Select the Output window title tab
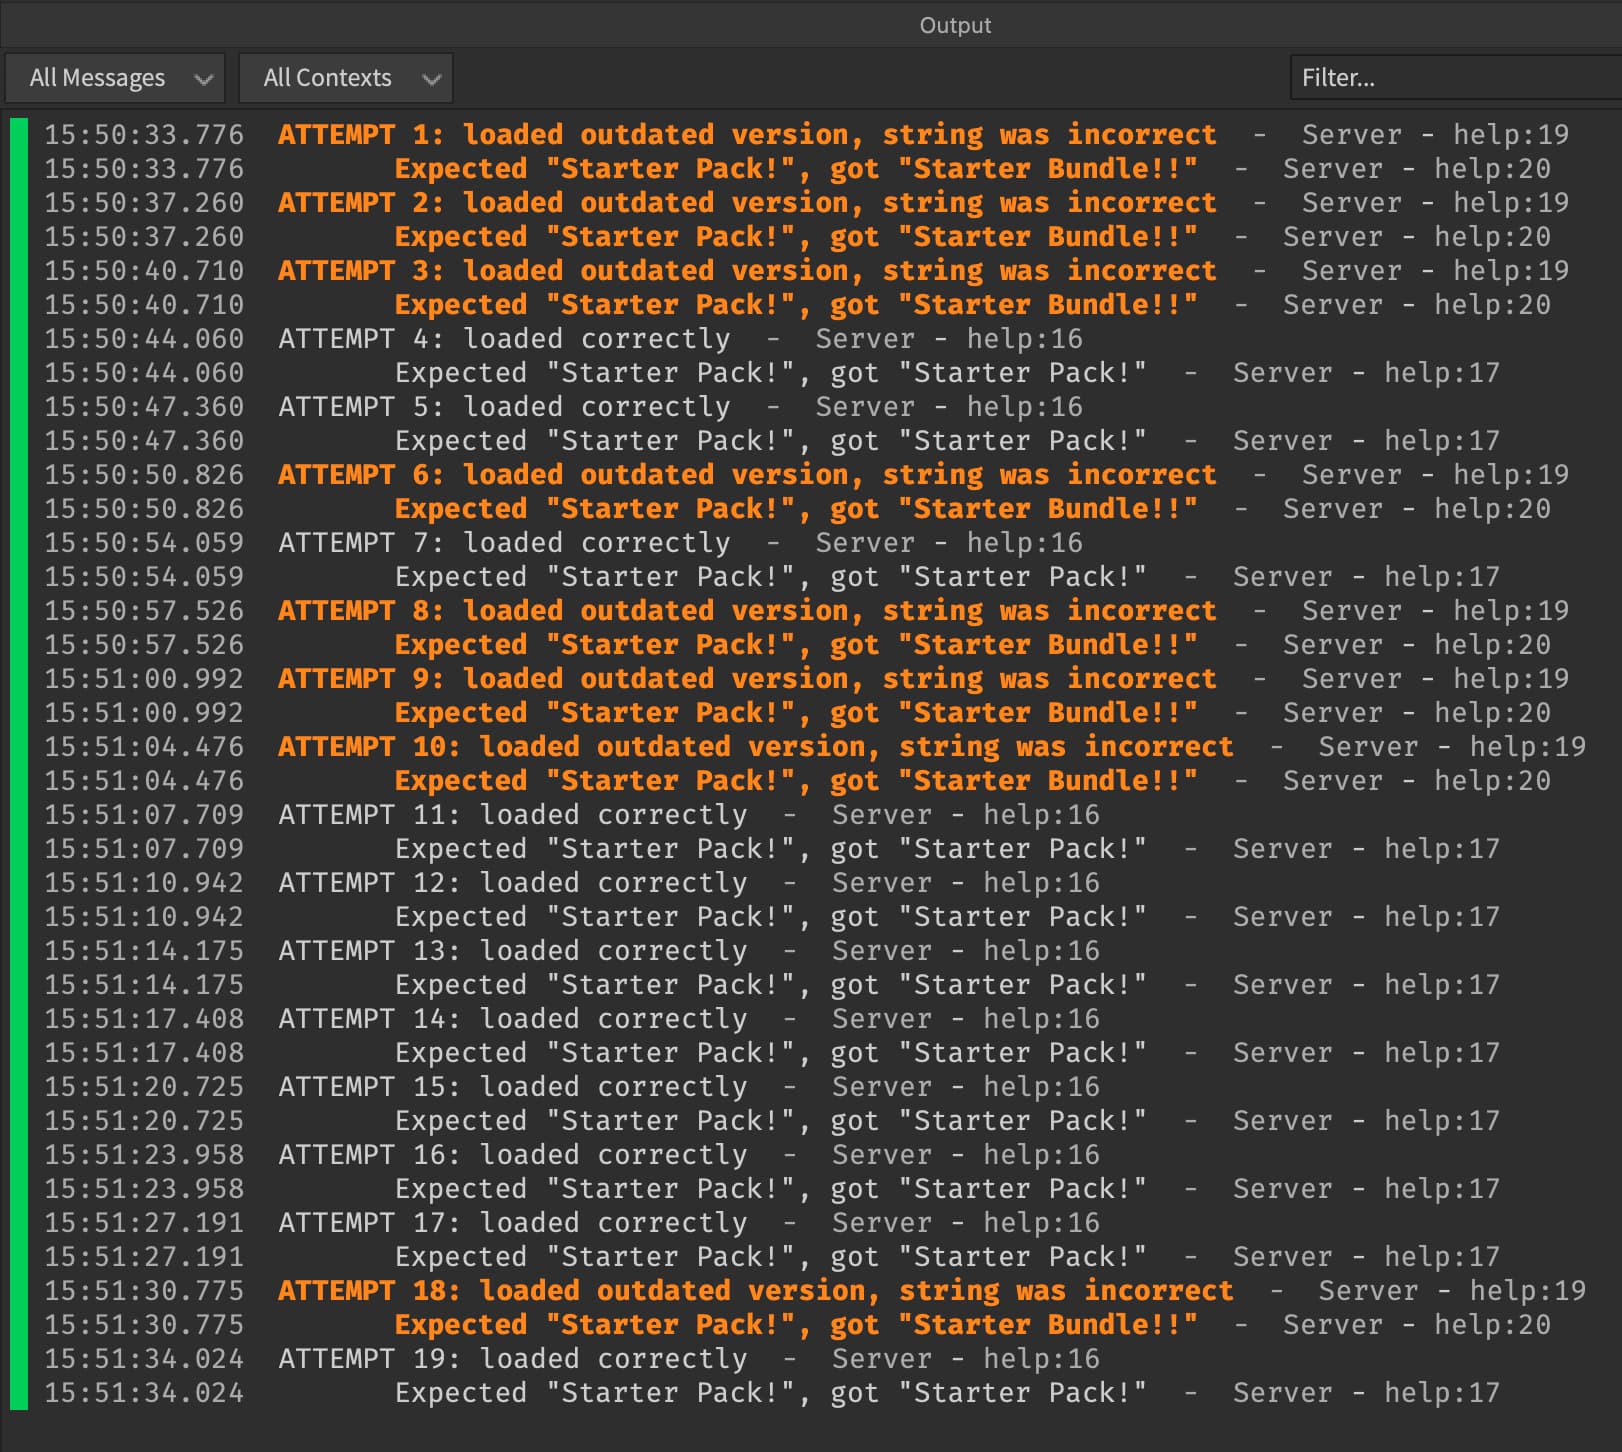 click(955, 25)
